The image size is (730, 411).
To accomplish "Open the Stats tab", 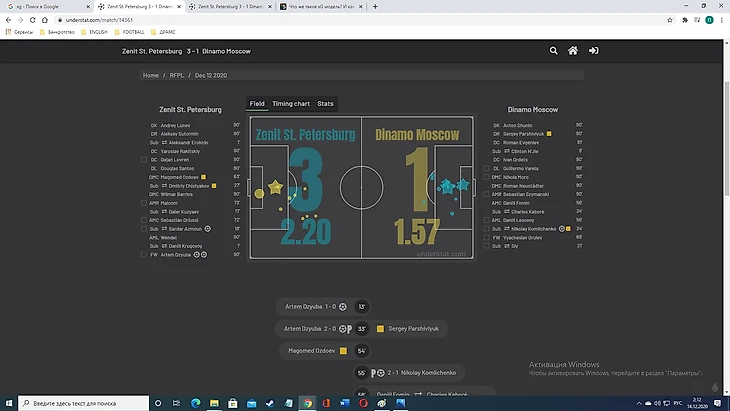I will click(325, 104).
